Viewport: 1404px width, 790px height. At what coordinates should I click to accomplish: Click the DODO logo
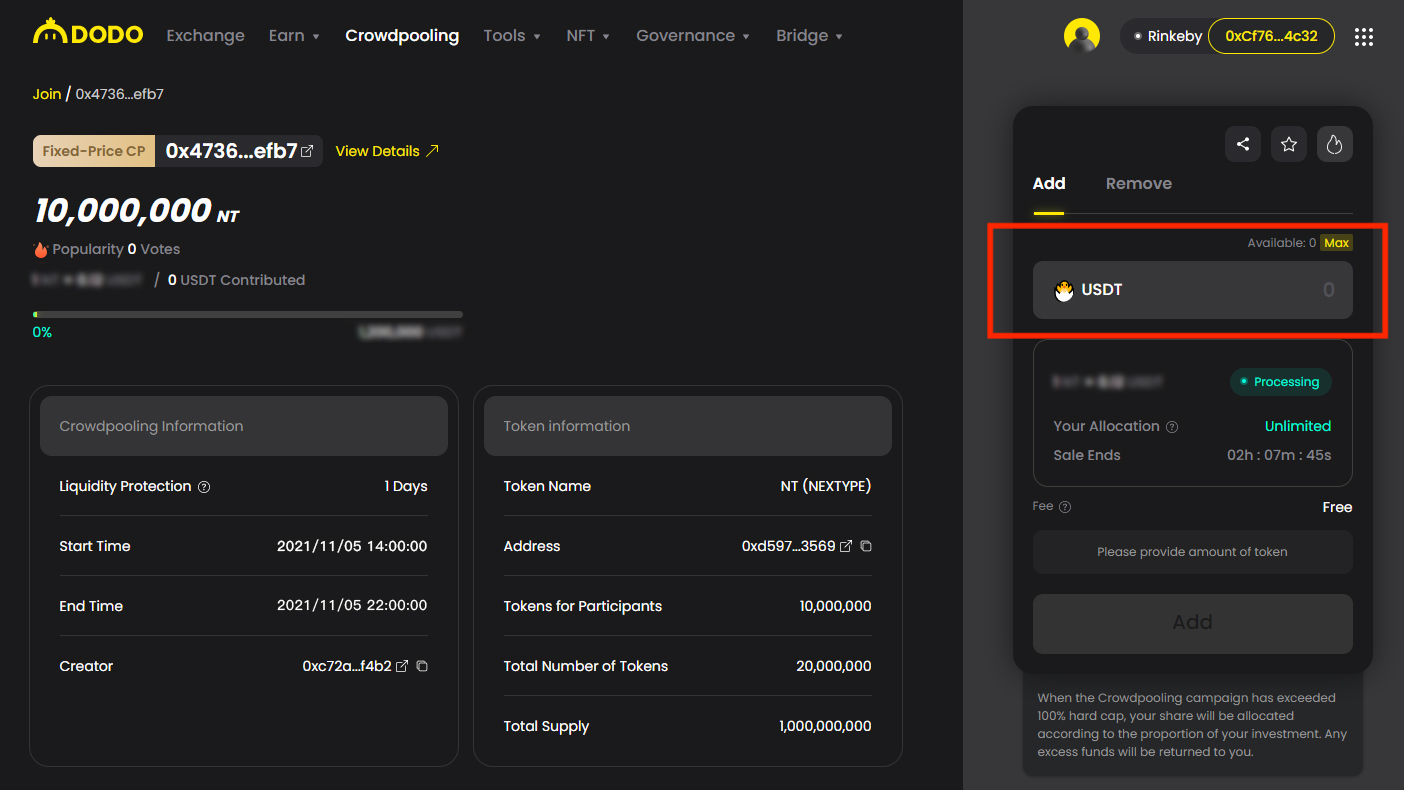[88, 34]
